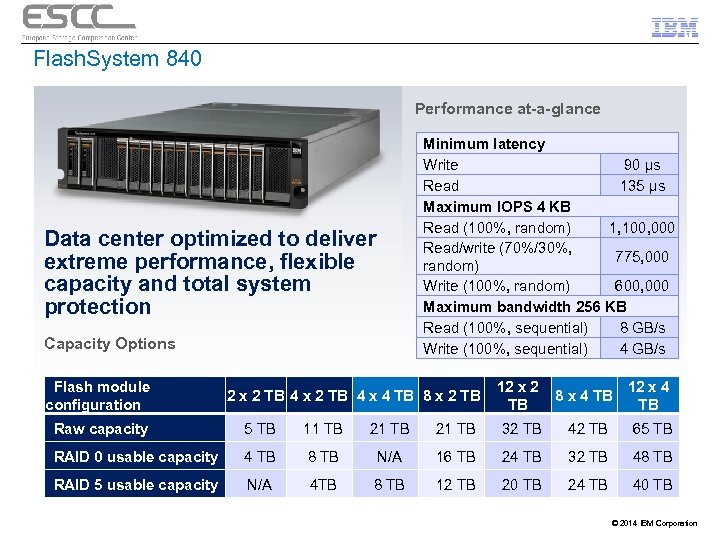This screenshot has width=720, height=540.
Task: Select the 'FlashSystem 840' slide title
Action: [x=118, y=59]
